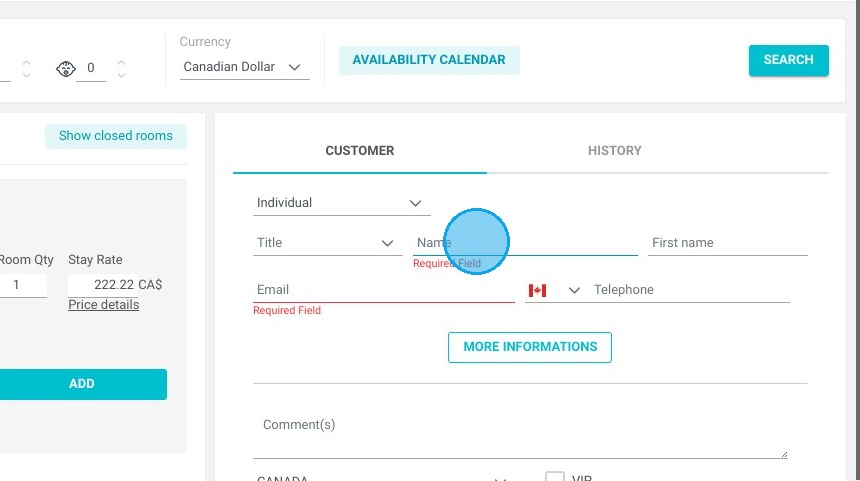This screenshot has height=481, width=860.
Task: Switch to the HISTORY tab
Action: coord(615,151)
